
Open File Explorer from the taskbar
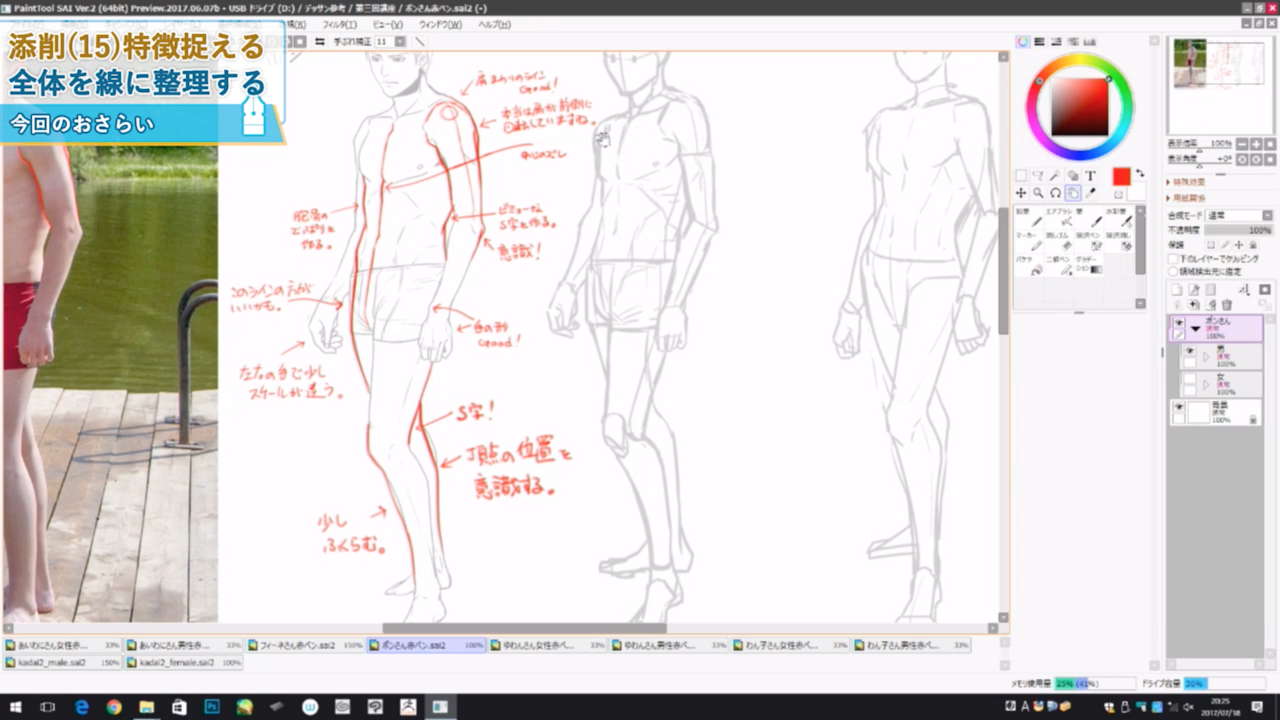coord(147,707)
